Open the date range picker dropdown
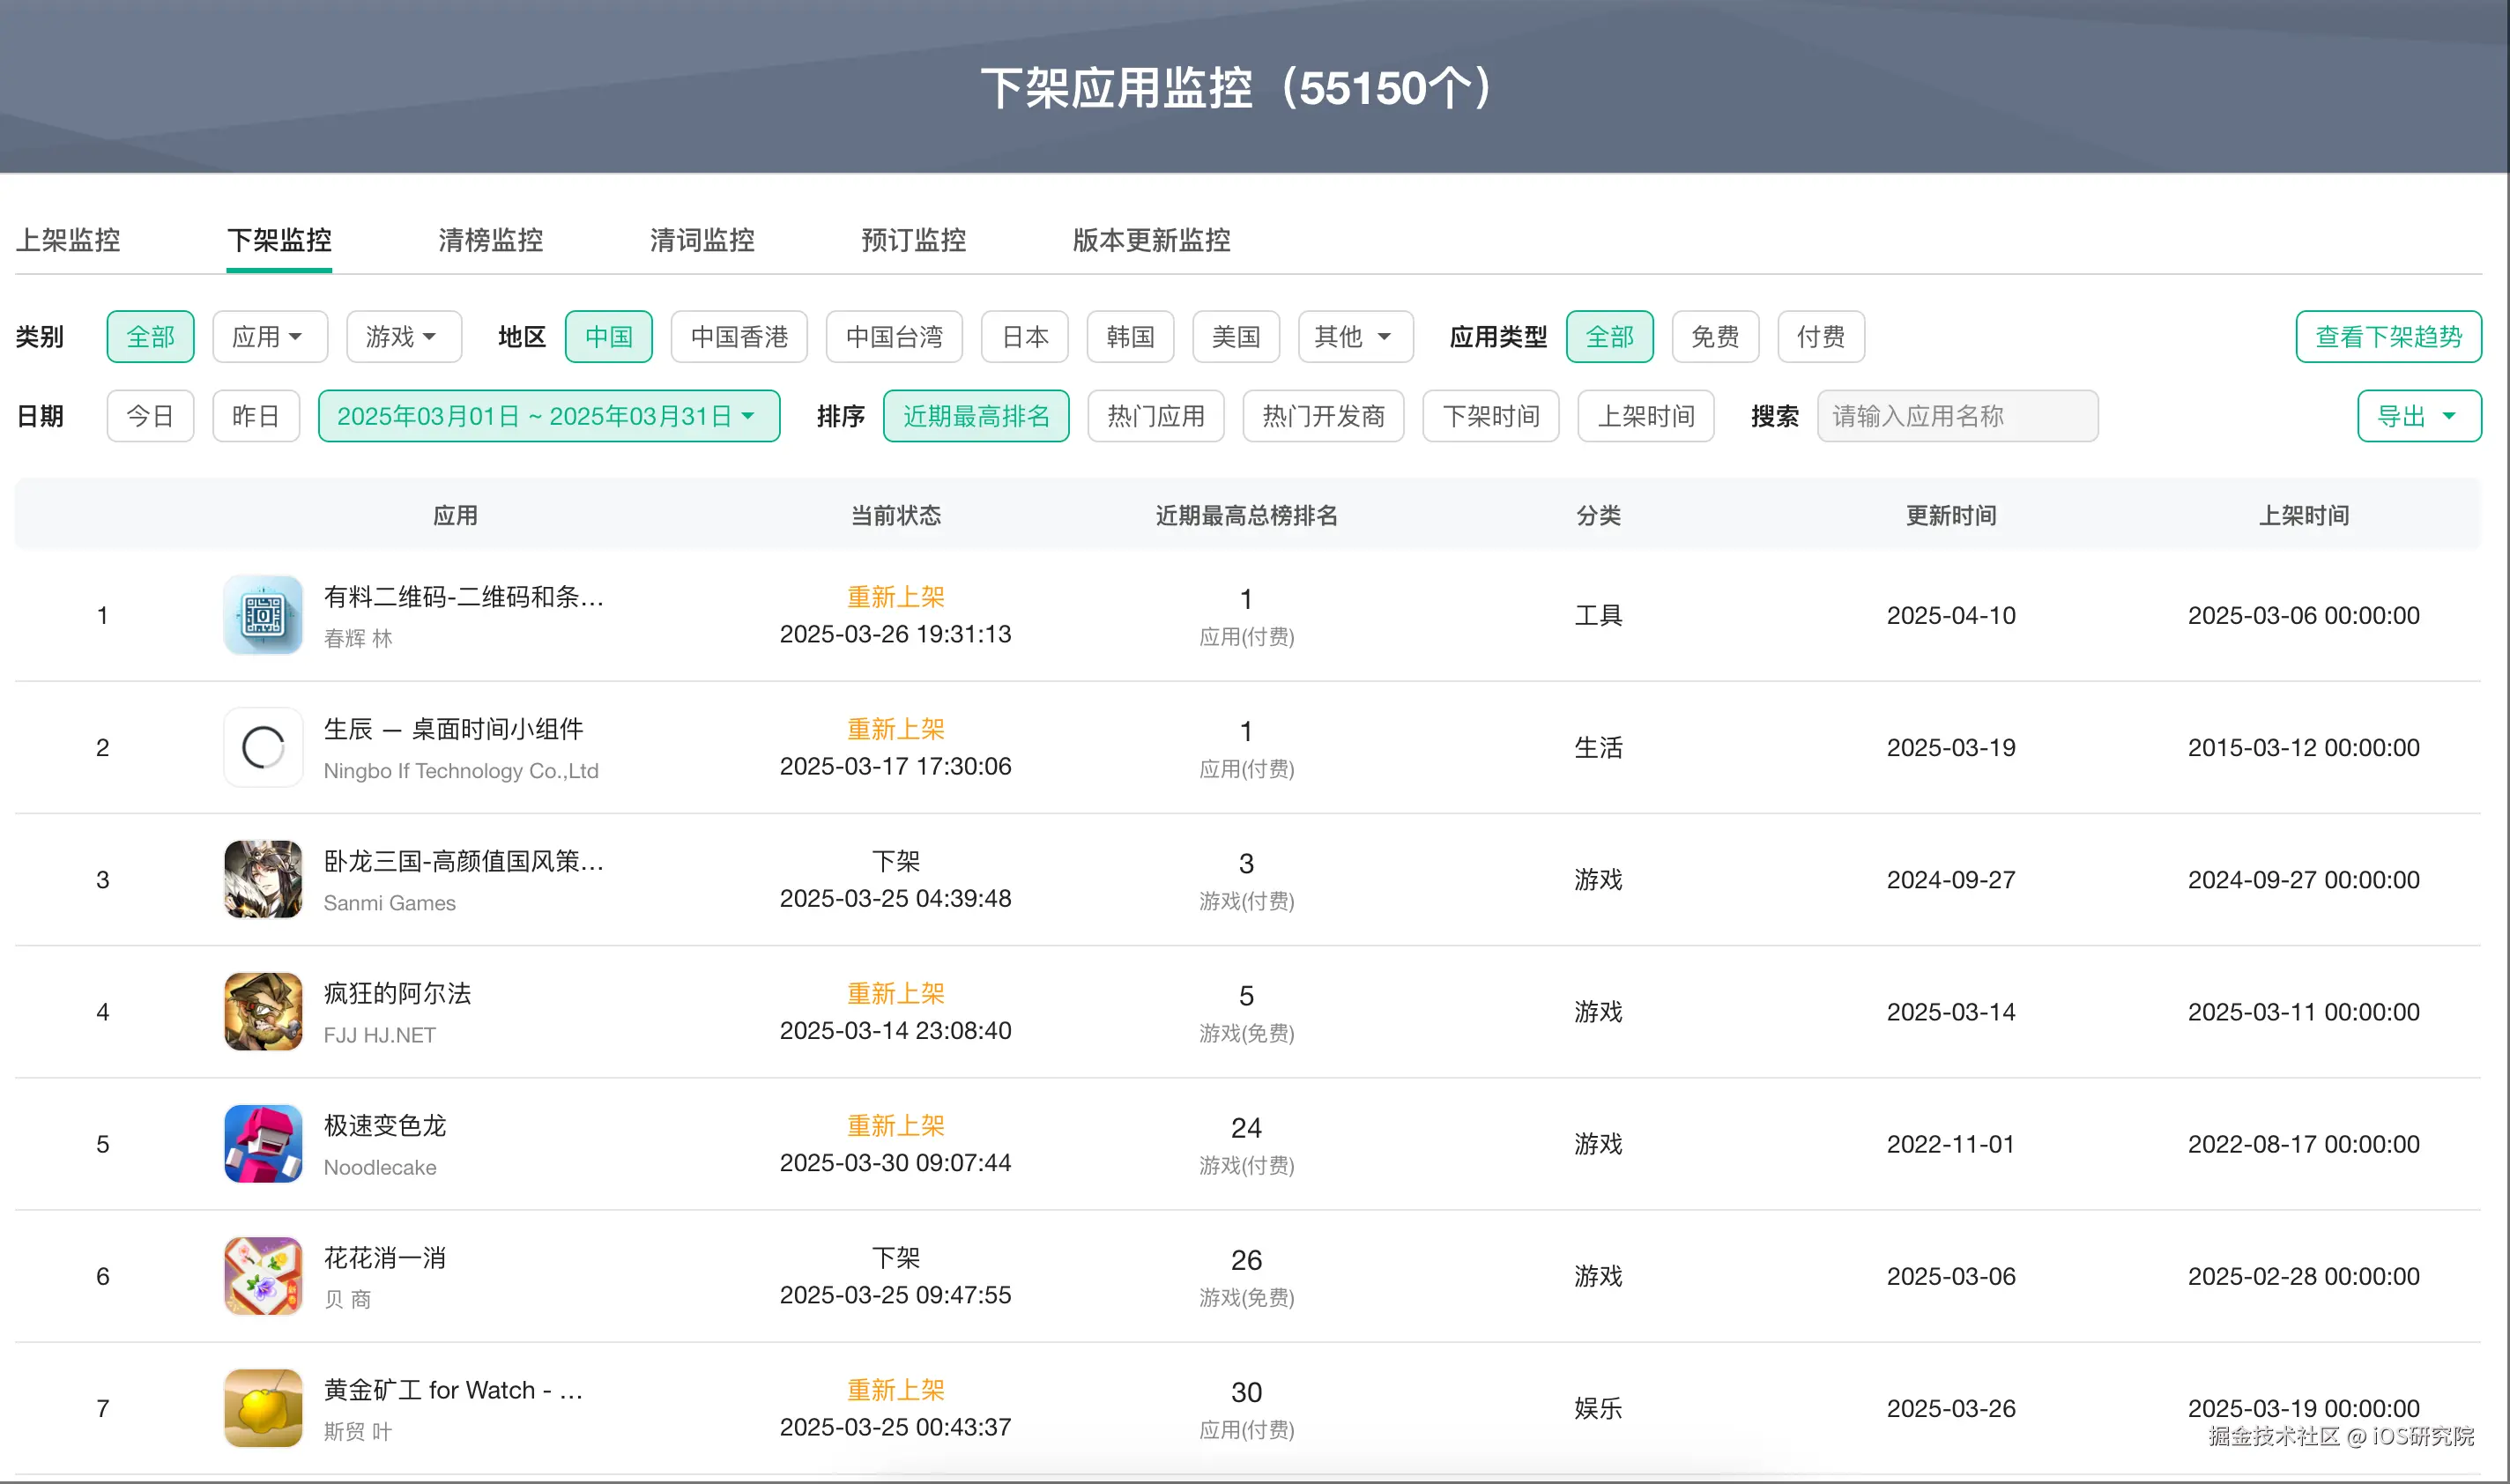This screenshot has width=2510, height=1484. pyautogui.click(x=548, y=416)
